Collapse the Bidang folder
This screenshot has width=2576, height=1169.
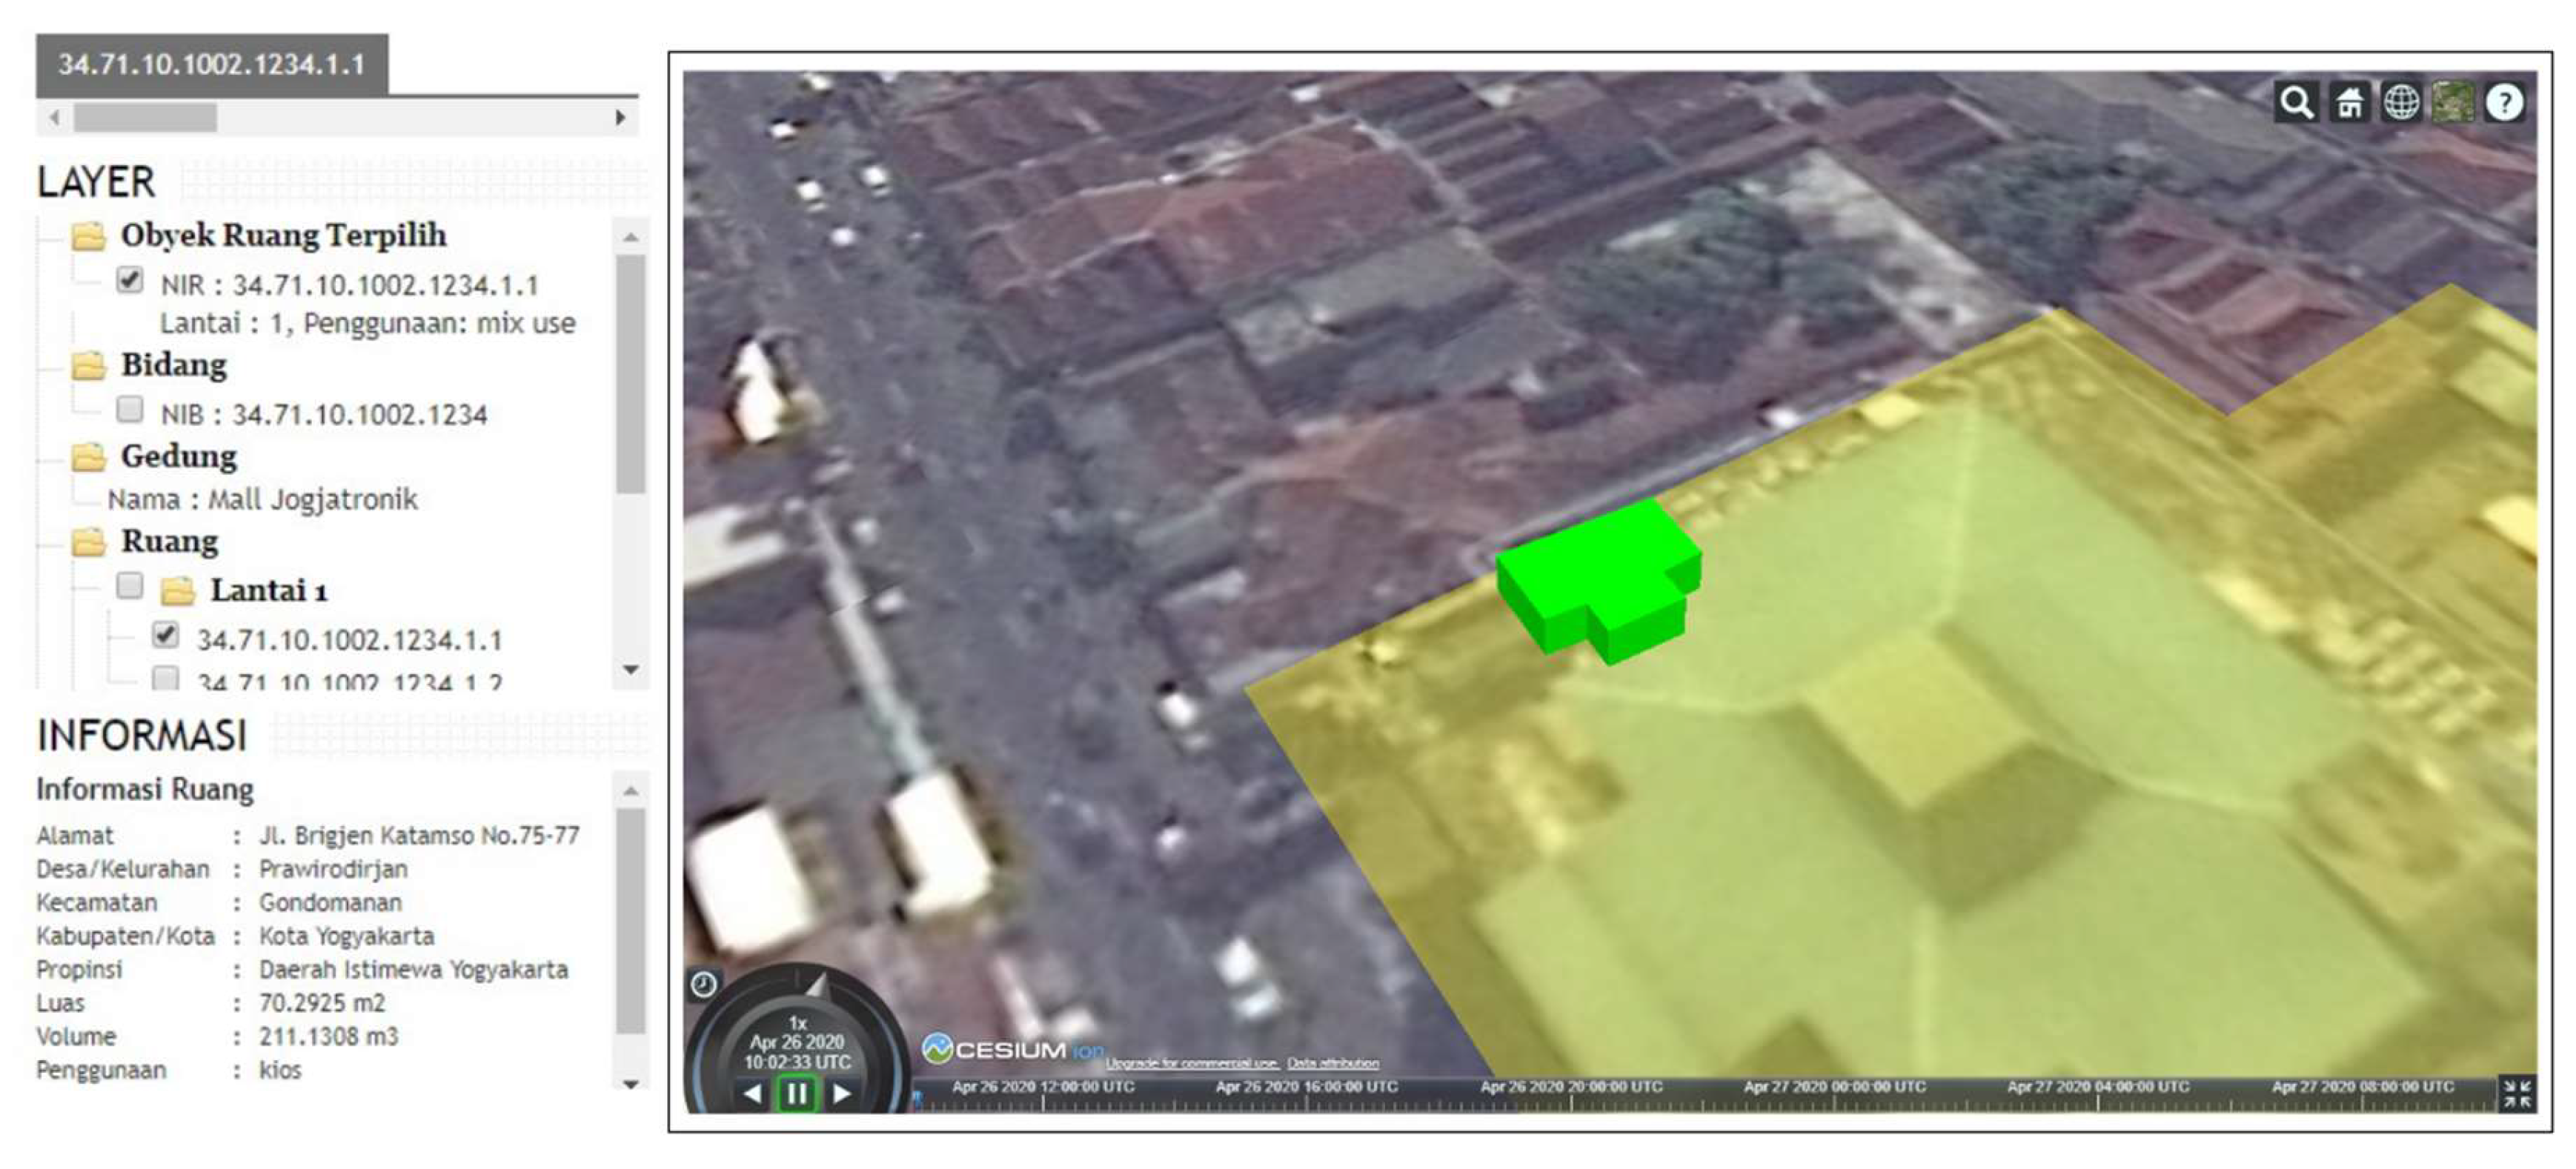(89, 366)
